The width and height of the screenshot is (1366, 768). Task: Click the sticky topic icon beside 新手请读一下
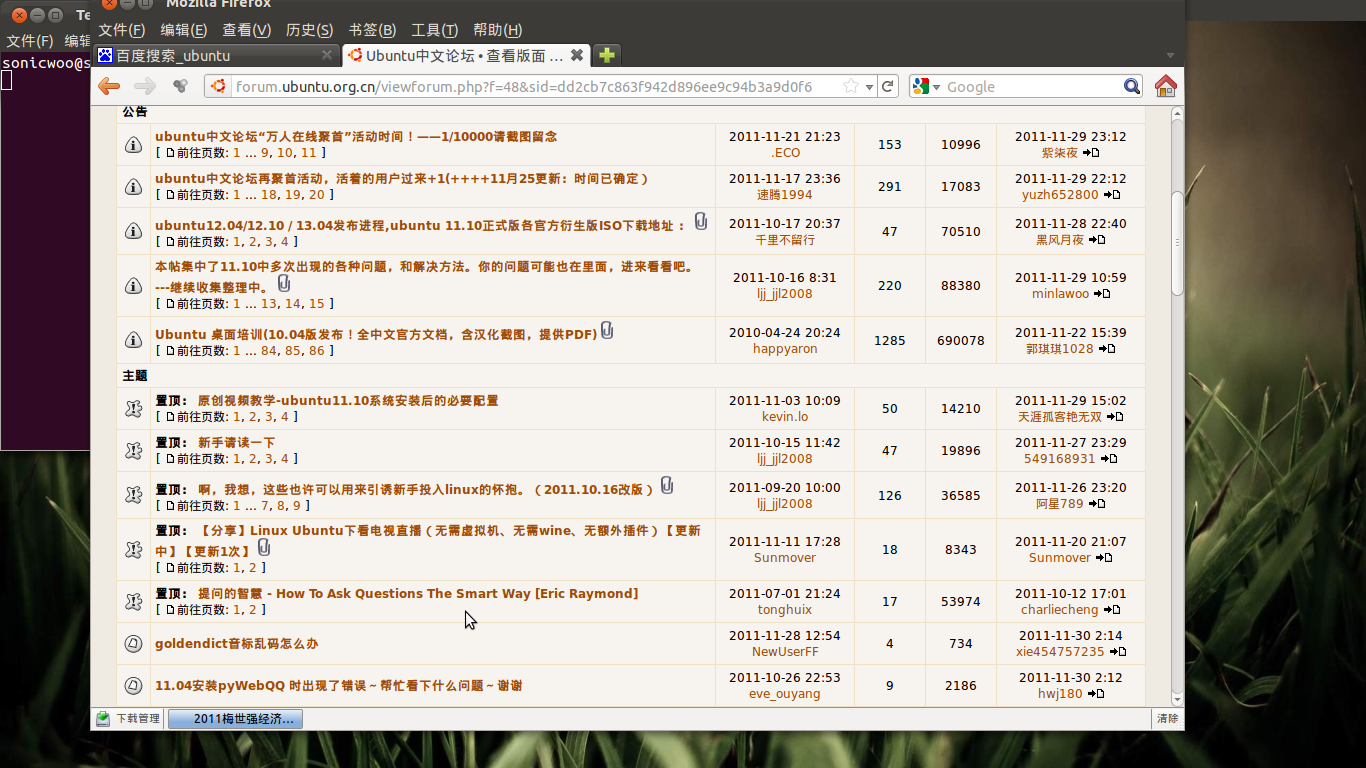tap(133, 451)
